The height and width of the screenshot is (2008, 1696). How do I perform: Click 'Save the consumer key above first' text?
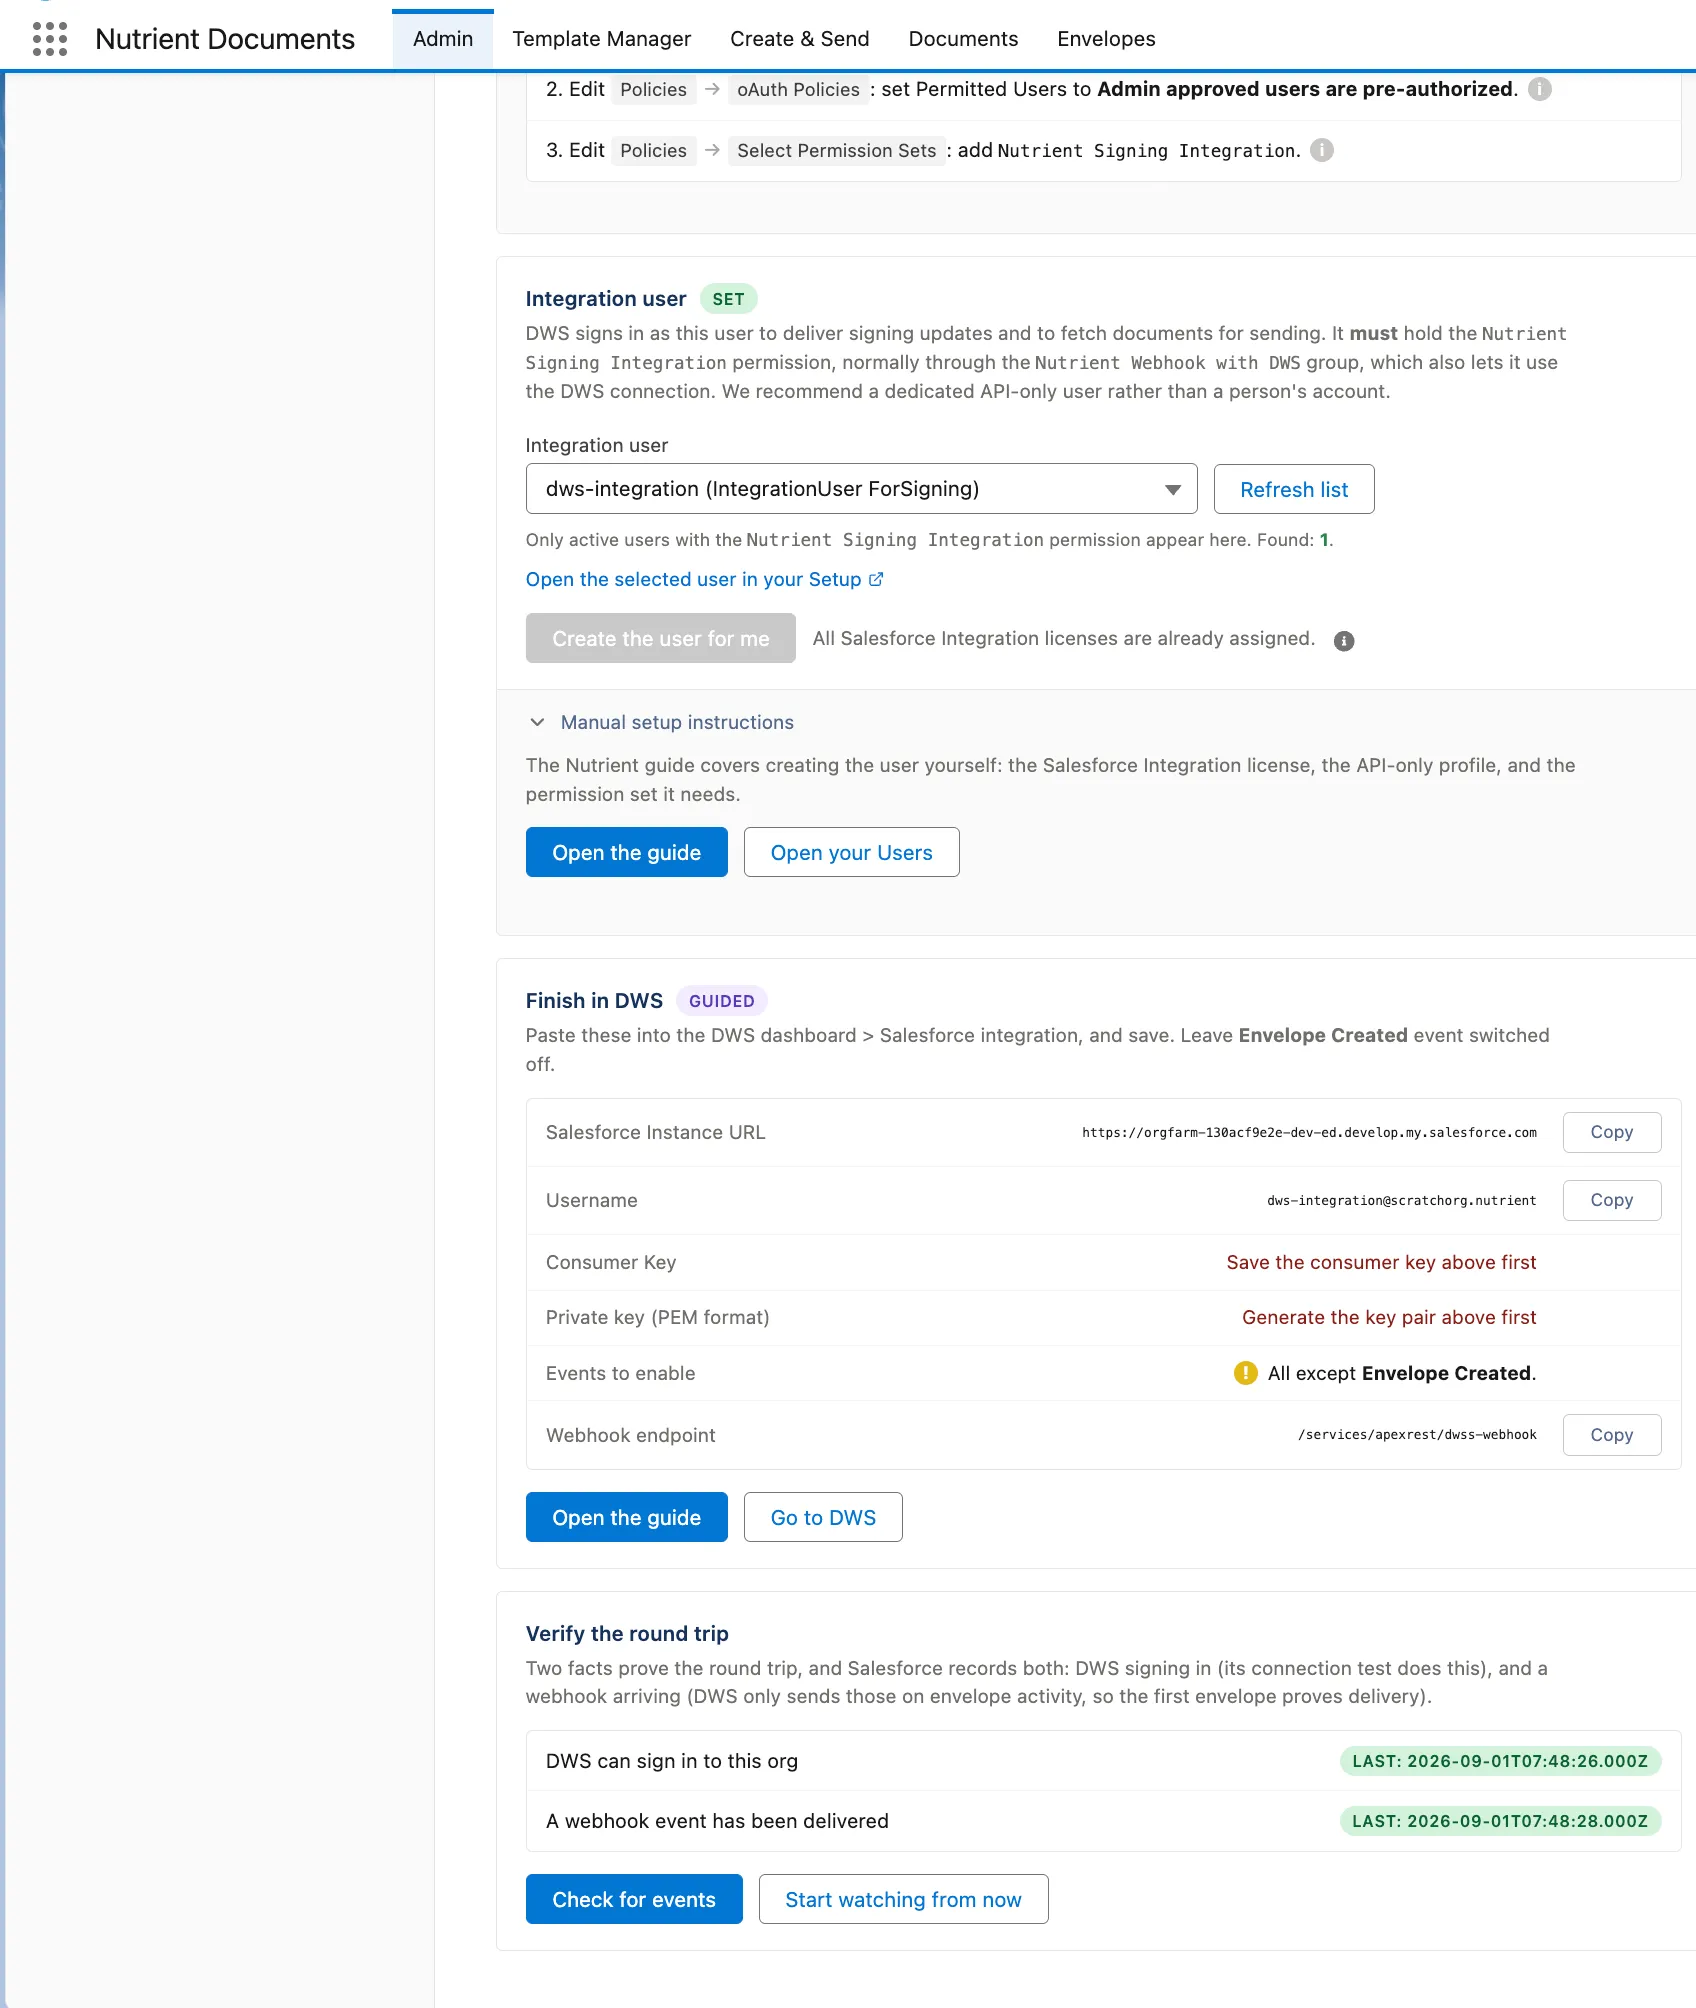tap(1381, 1262)
